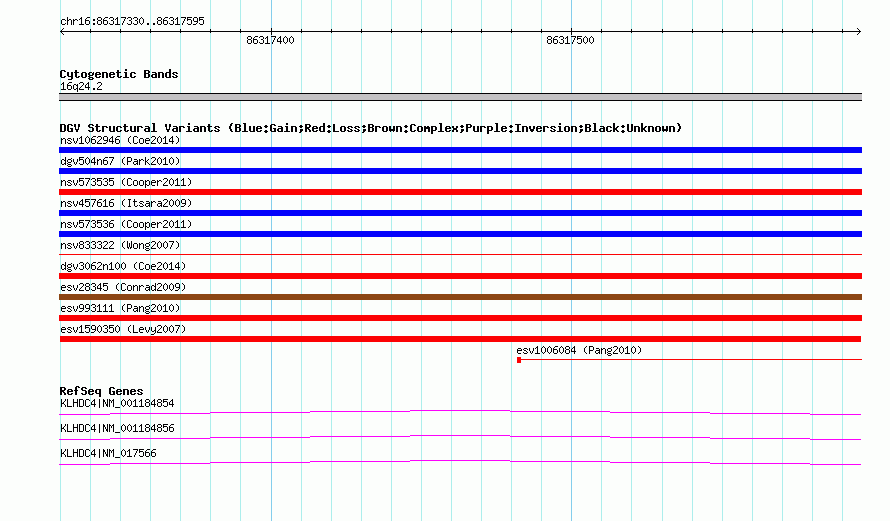
Task: Click the right arrow end of the ruler
Action: (859, 31)
